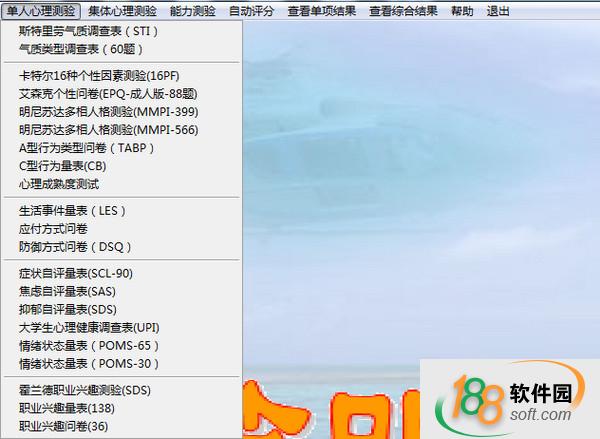Viewport: 600px width, 439px height.
Task: Open the 帮助 menu
Action: pyautogui.click(x=462, y=11)
